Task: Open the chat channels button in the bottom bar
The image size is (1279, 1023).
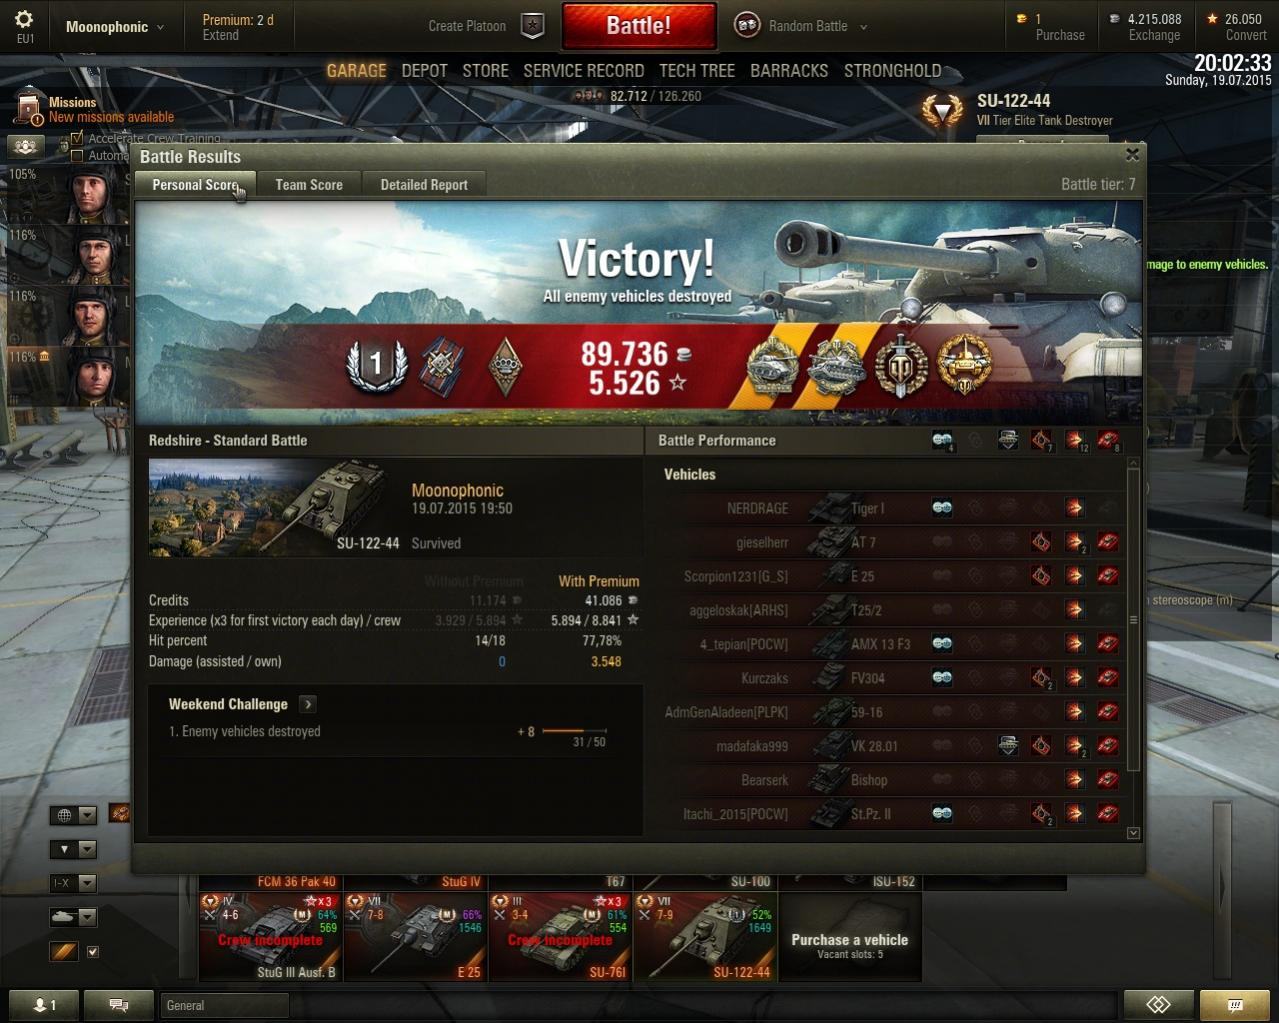Action: (x=118, y=1005)
